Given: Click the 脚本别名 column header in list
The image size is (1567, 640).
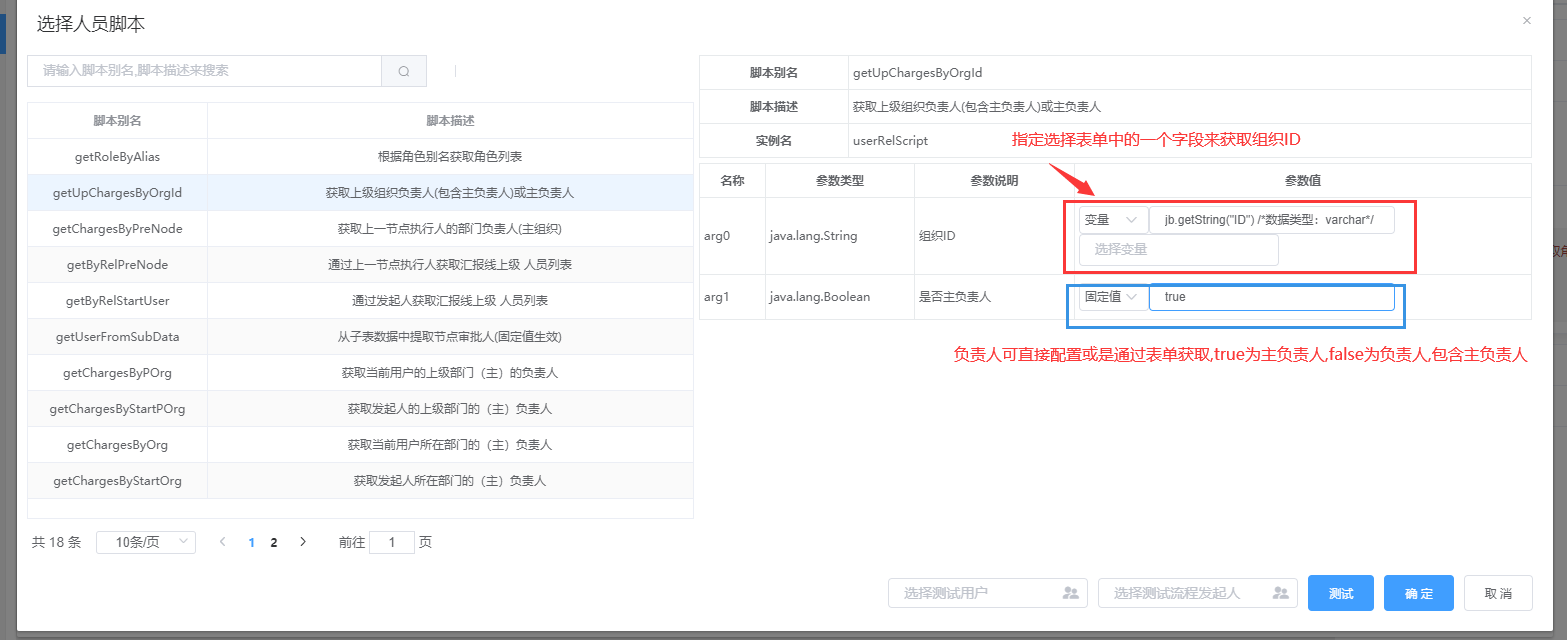Looking at the screenshot, I should 117,121.
